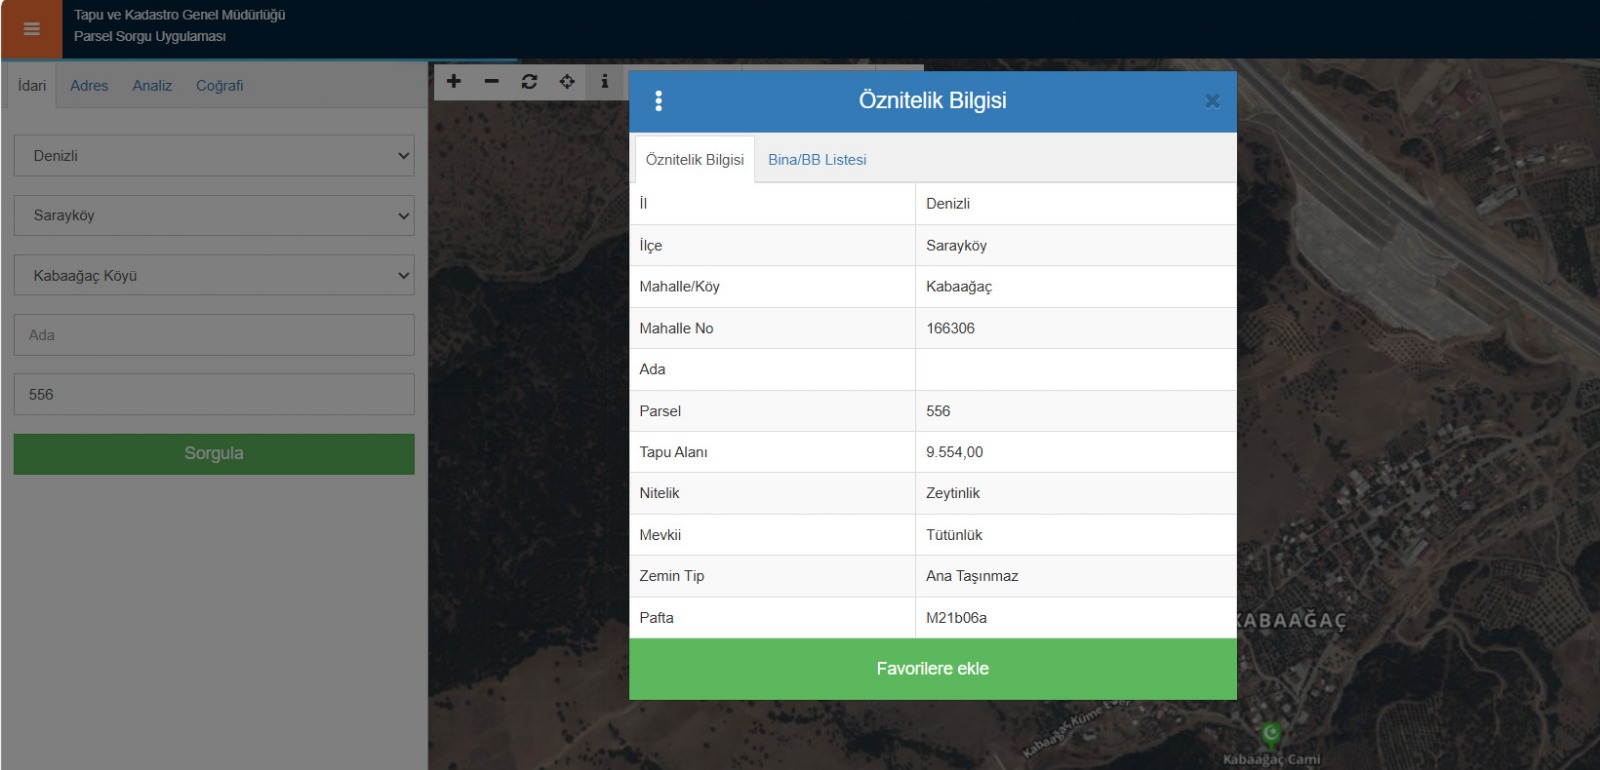The image size is (1600, 770).
Task: Click the Ada input field
Action: (214, 335)
